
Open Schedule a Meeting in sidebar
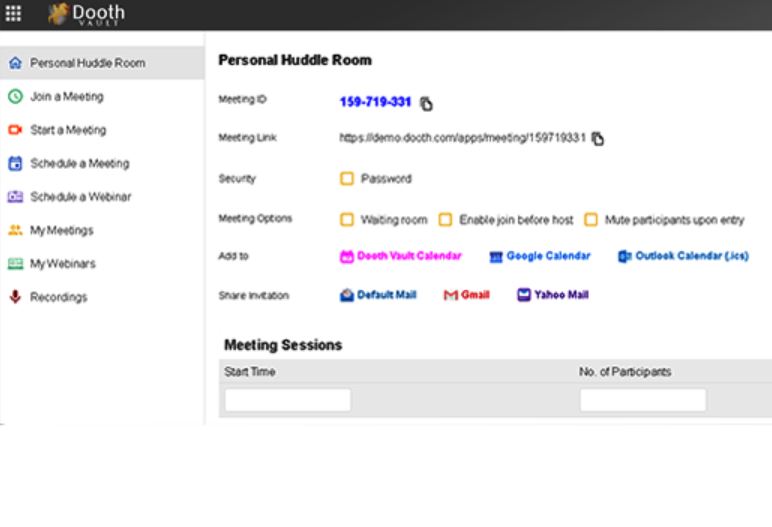tap(79, 163)
